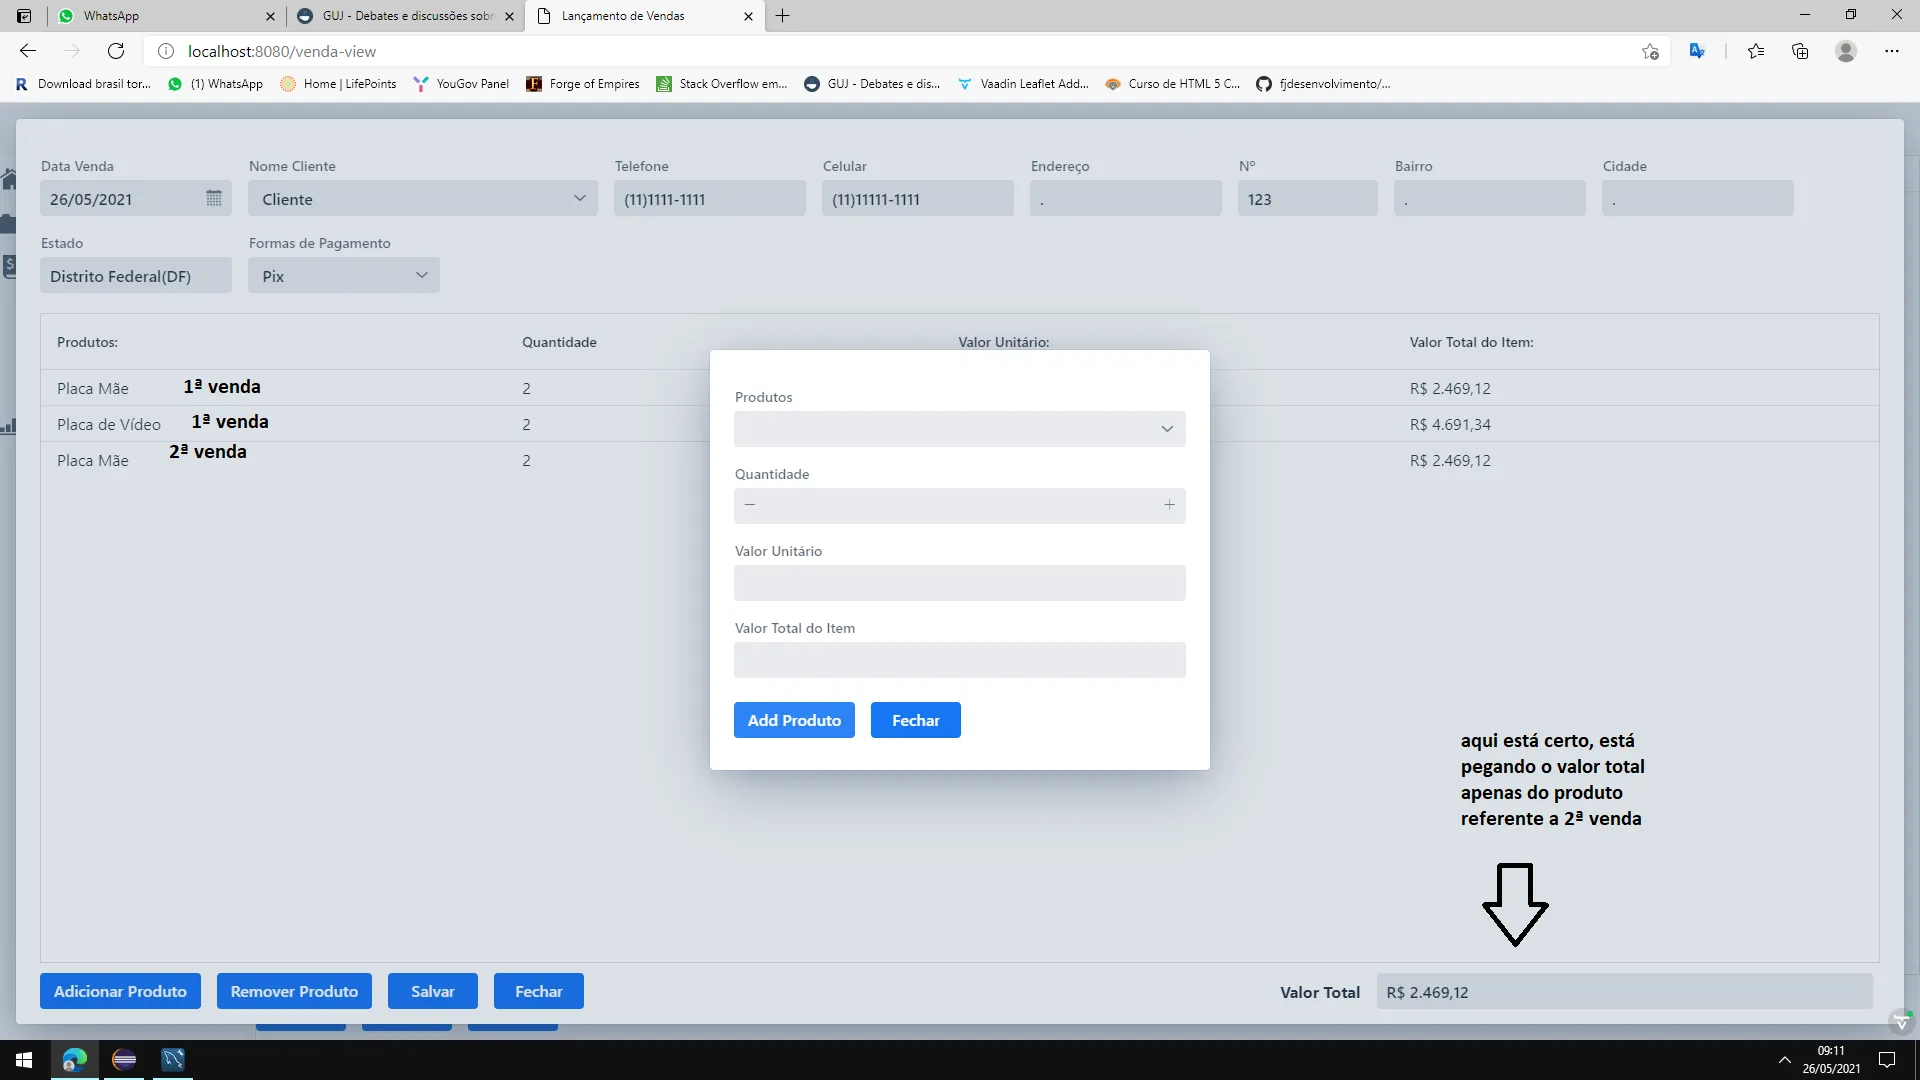This screenshot has height=1080, width=1920.
Task: Click the quantity plus stepper button
Action: coord(1169,505)
